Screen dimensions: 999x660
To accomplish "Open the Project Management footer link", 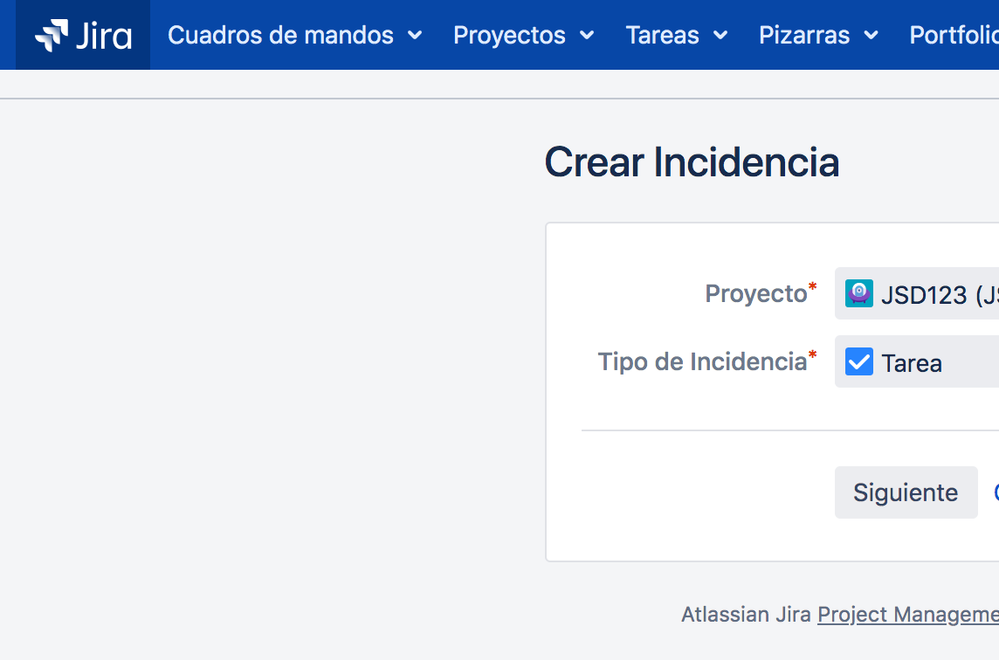I will (x=908, y=615).
